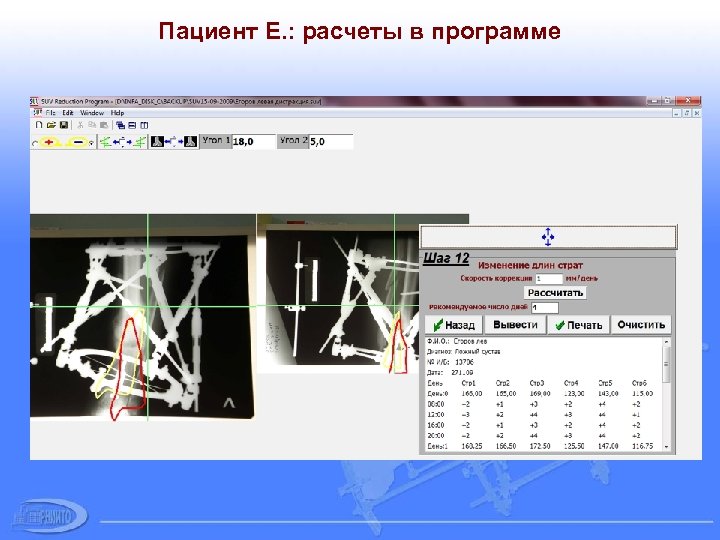
Task: Click the Стр1 column header
Action: tap(468, 383)
